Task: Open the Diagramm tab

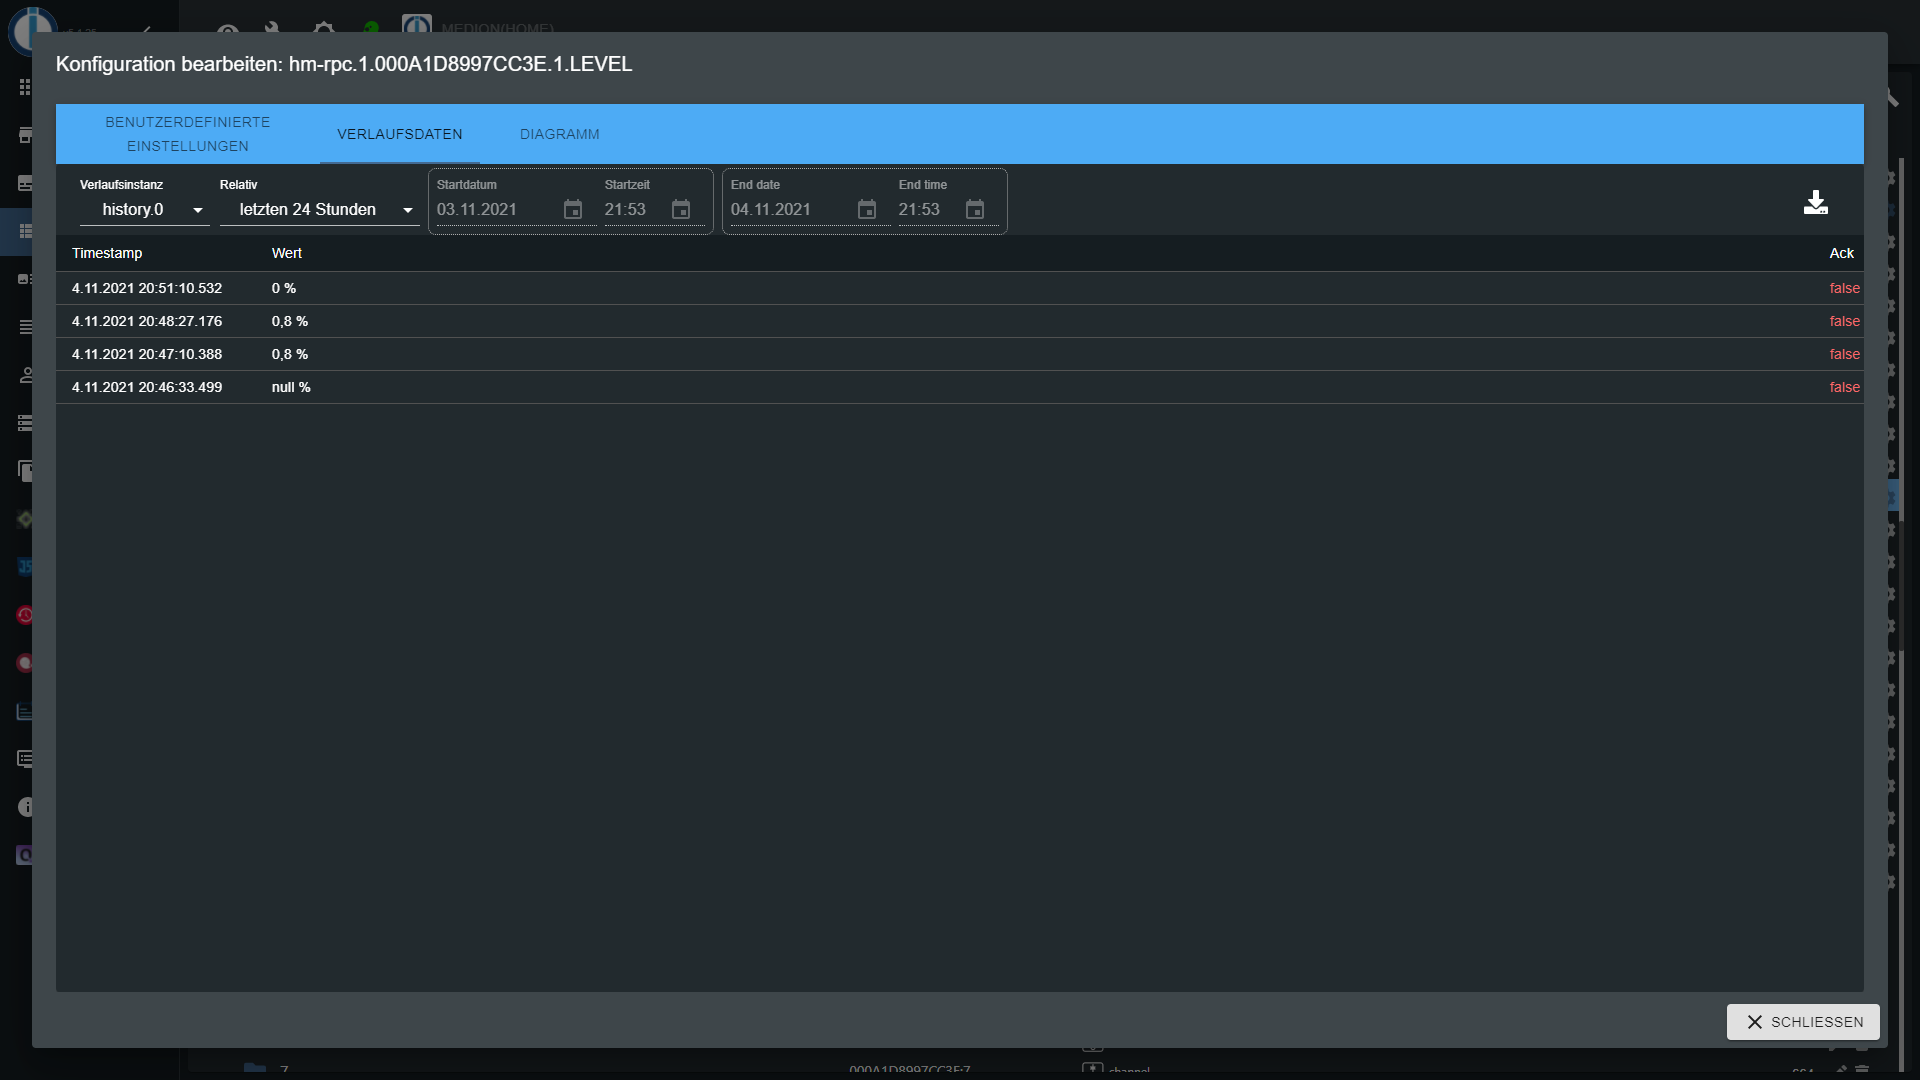Action: (559, 134)
